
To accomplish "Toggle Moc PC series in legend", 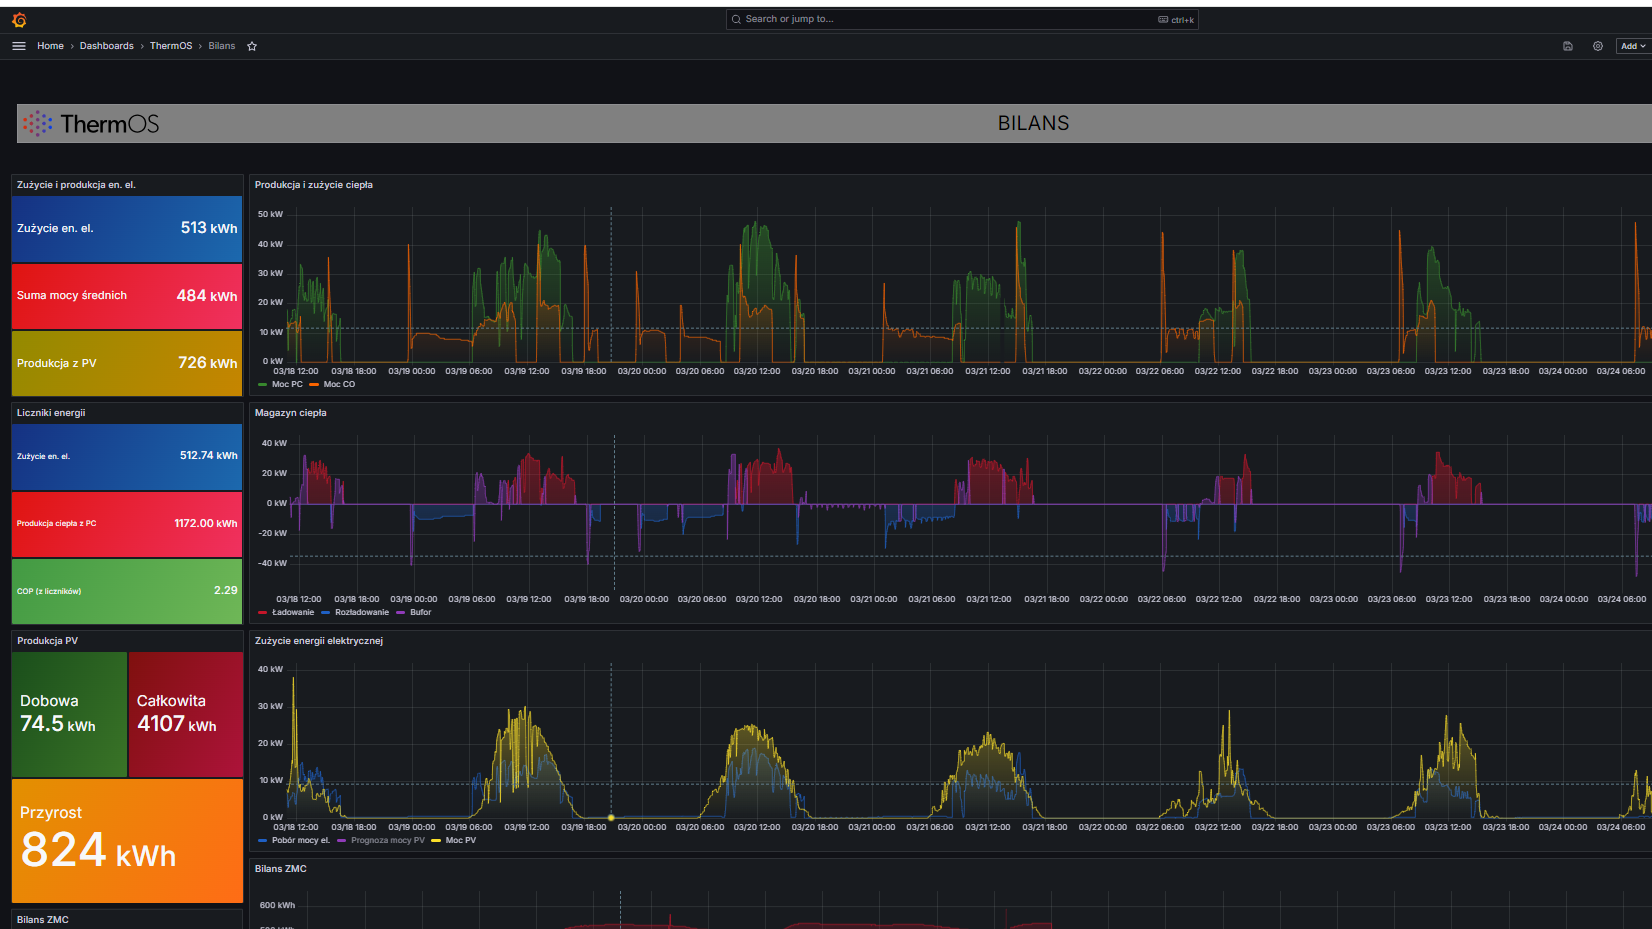I will click(x=287, y=384).
